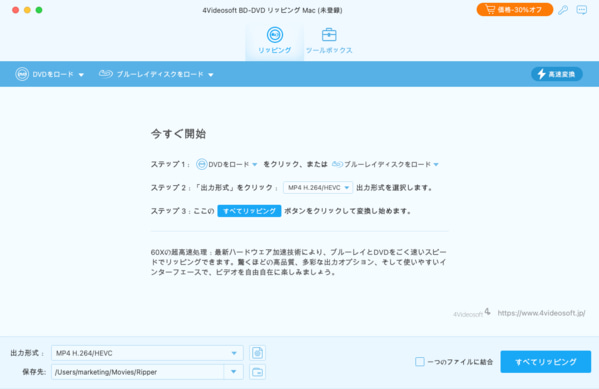Screen dimensions: 599x389
Task: Click the DVD icon in ステップ1
Action: click(x=201, y=164)
